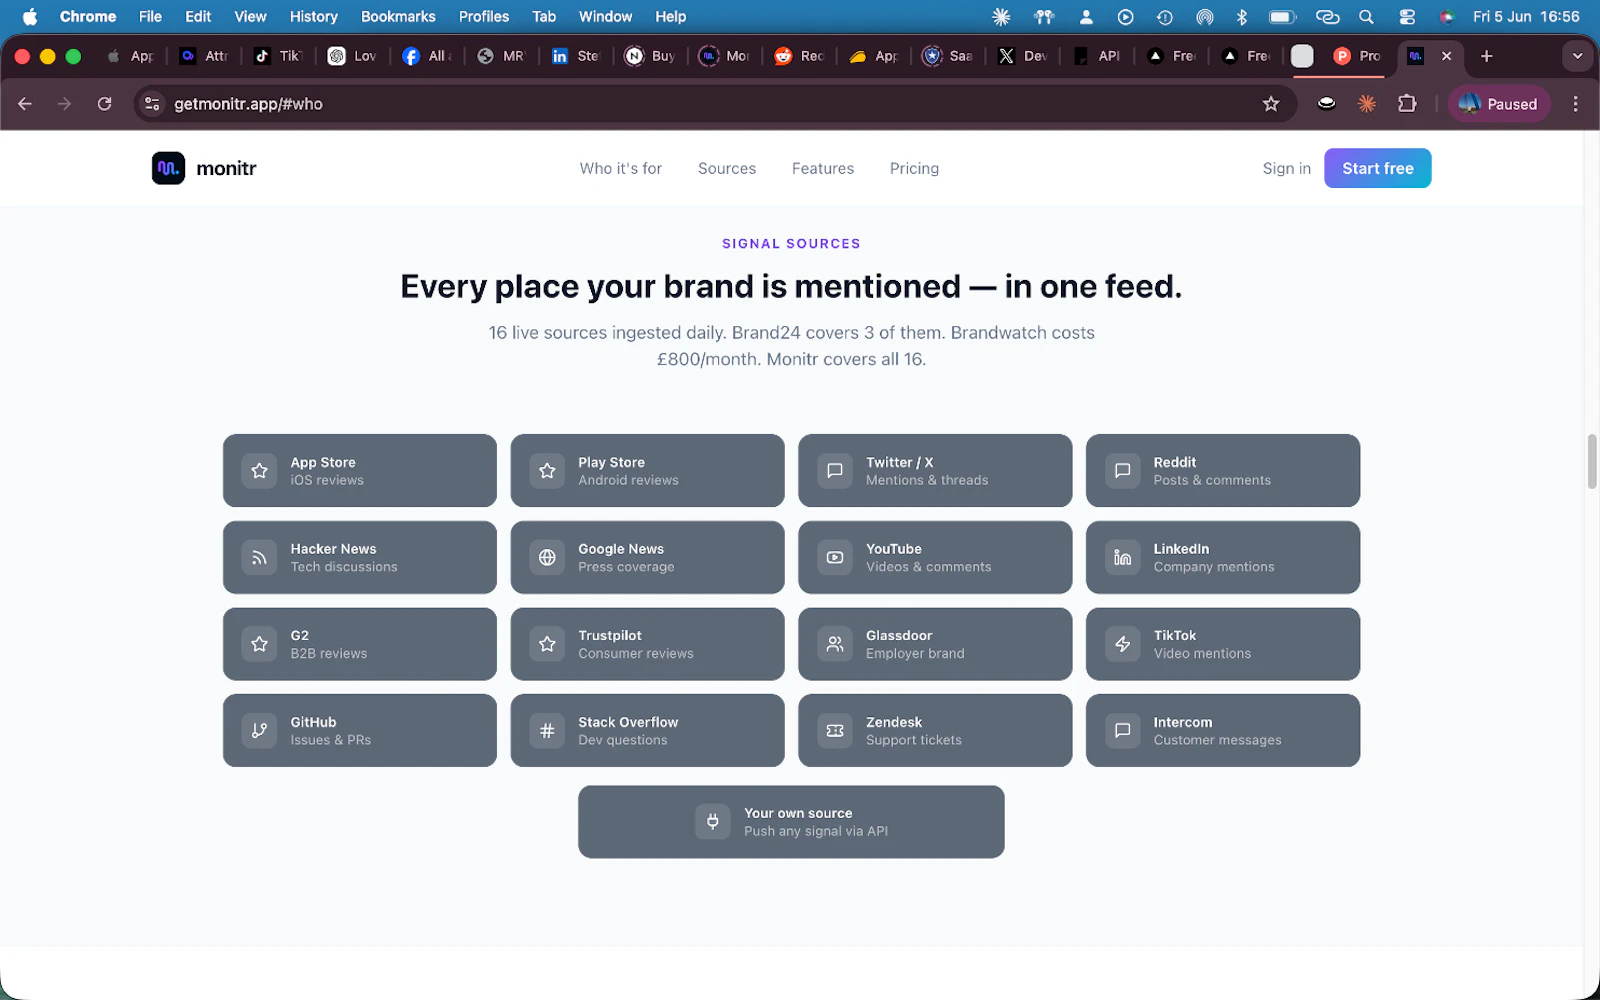Click the GitHub Issues & PRs text
The width and height of the screenshot is (1600, 1001).
click(x=330, y=740)
